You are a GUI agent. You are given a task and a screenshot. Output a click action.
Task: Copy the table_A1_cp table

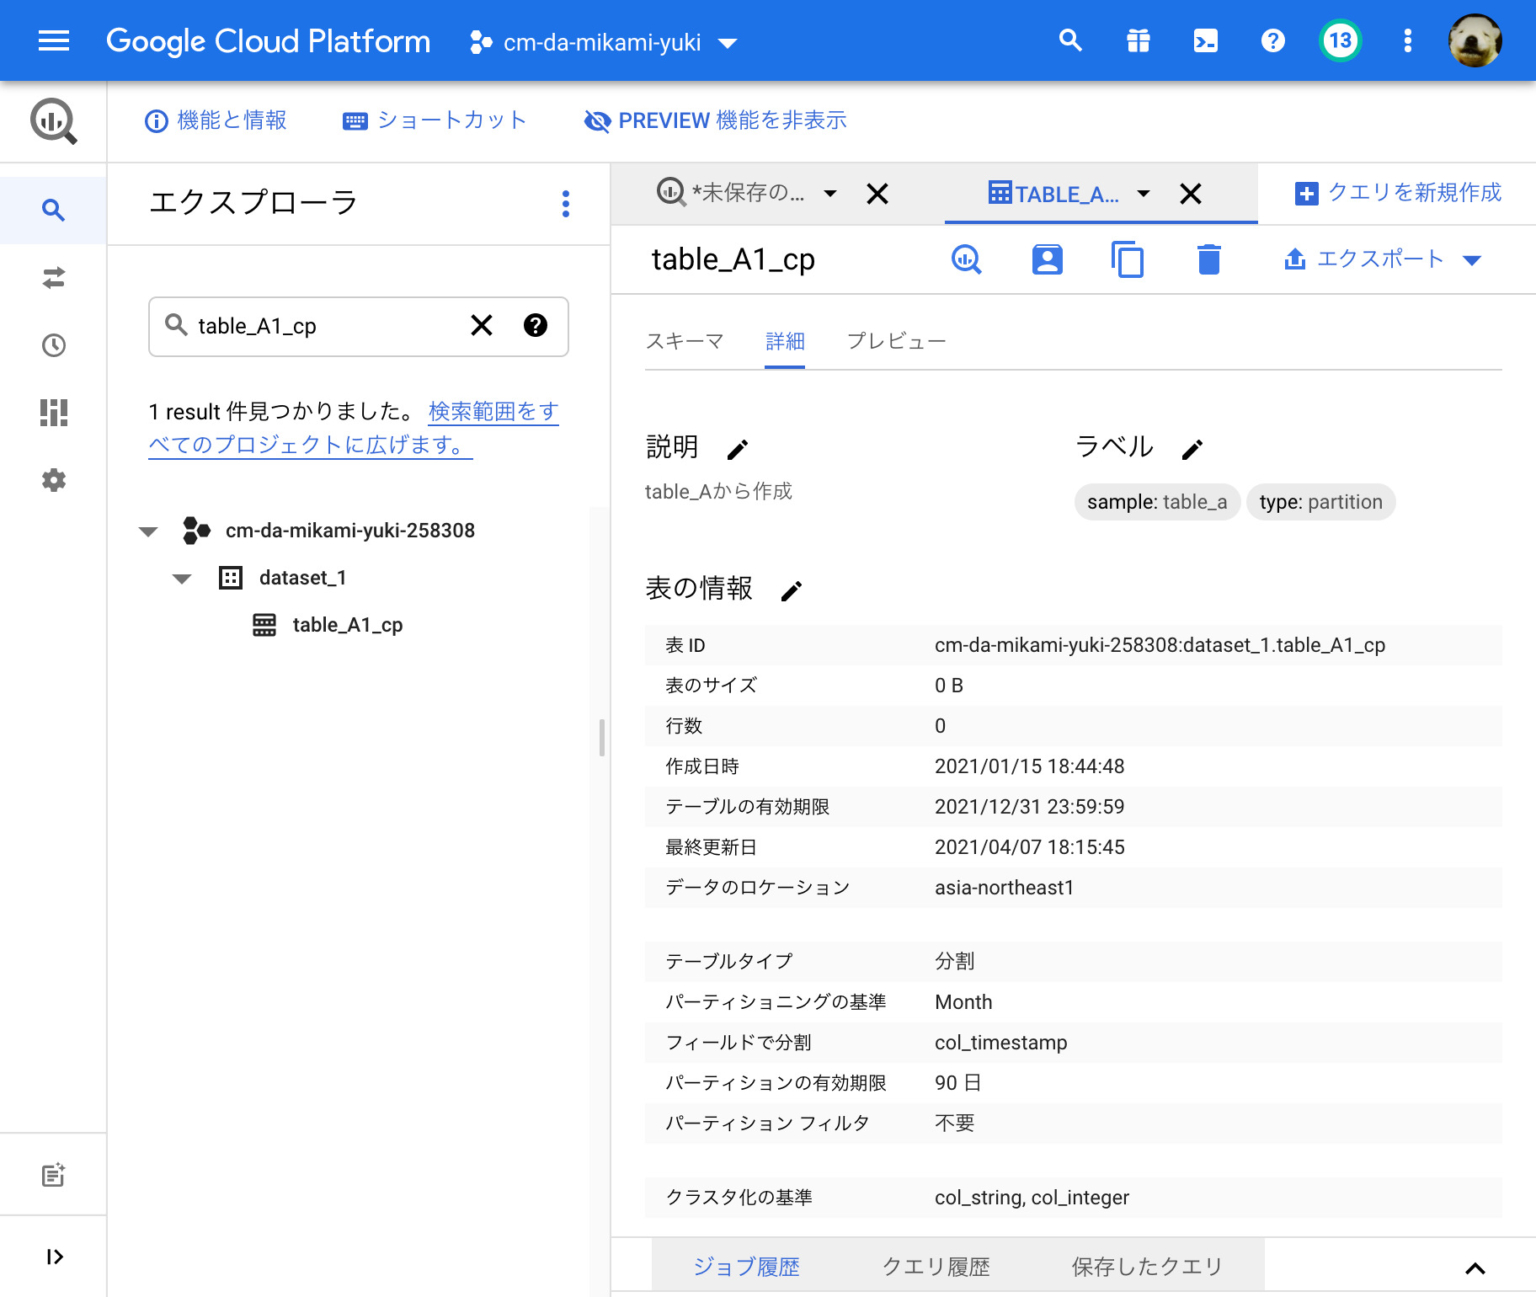[1127, 259]
